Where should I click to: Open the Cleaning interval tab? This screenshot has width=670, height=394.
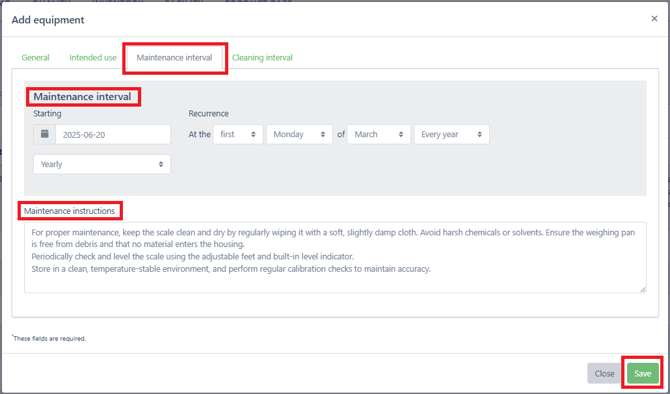pyautogui.click(x=262, y=58)
